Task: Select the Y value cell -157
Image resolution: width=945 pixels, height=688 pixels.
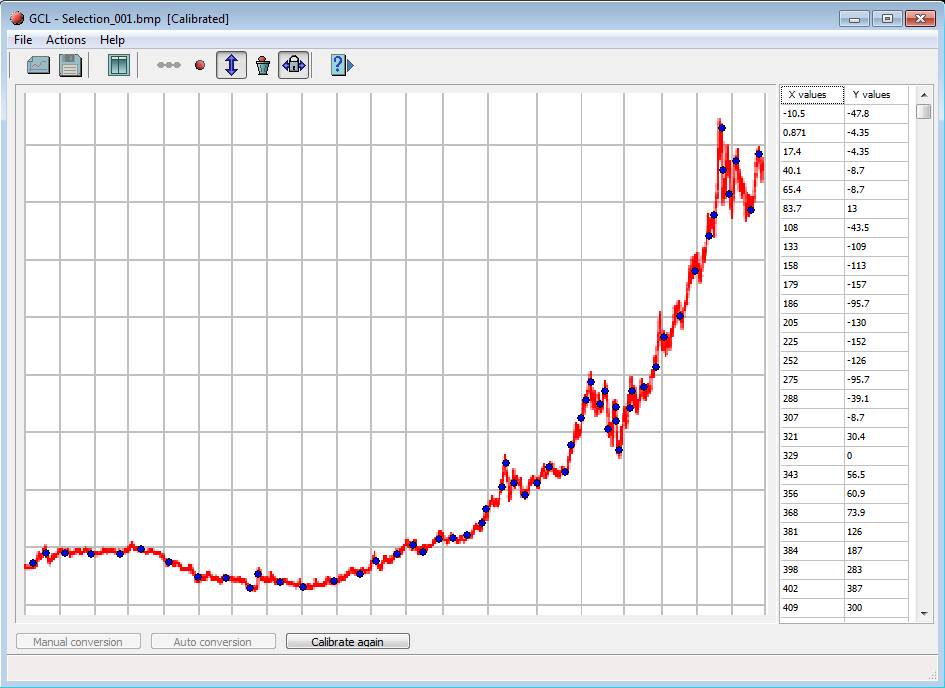Action: tap(876, 284)
